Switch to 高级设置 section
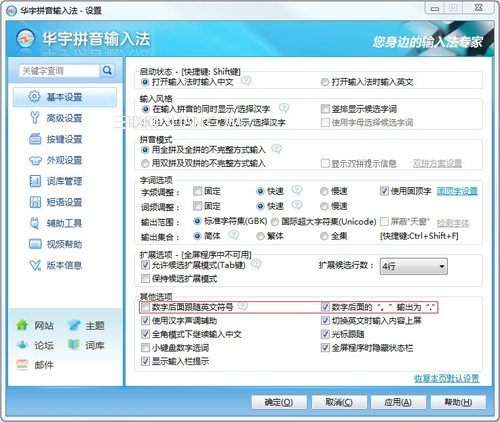Viewport: 500px width, 422px height. 65,118
